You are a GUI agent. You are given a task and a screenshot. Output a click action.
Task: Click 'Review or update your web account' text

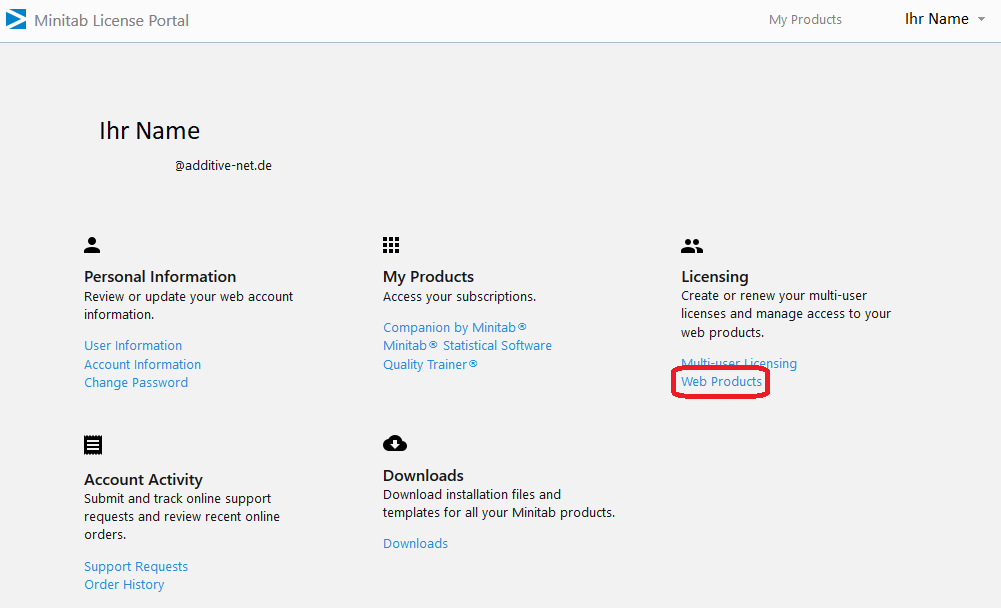coord(189,297)
